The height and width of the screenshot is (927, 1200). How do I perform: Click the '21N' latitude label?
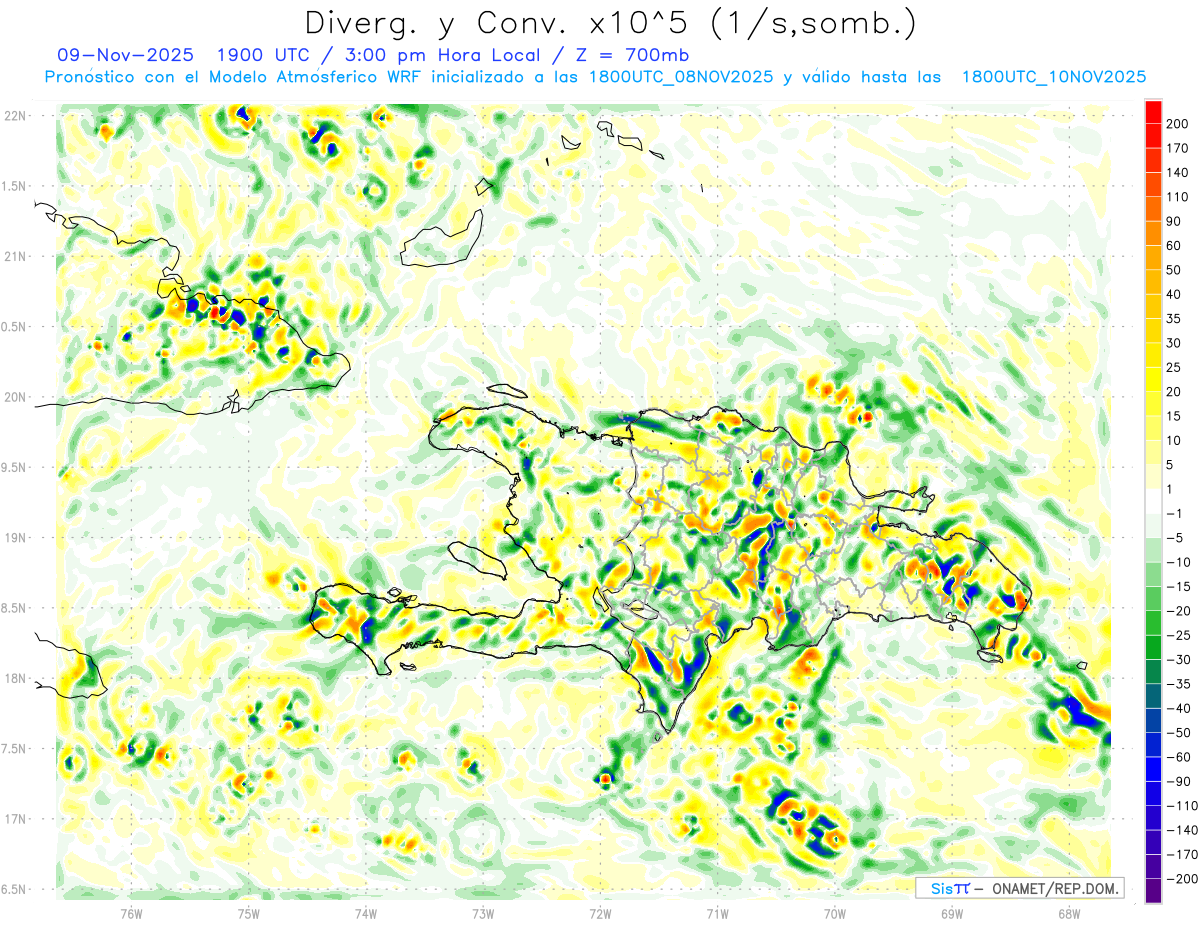[x=15, y=257]
